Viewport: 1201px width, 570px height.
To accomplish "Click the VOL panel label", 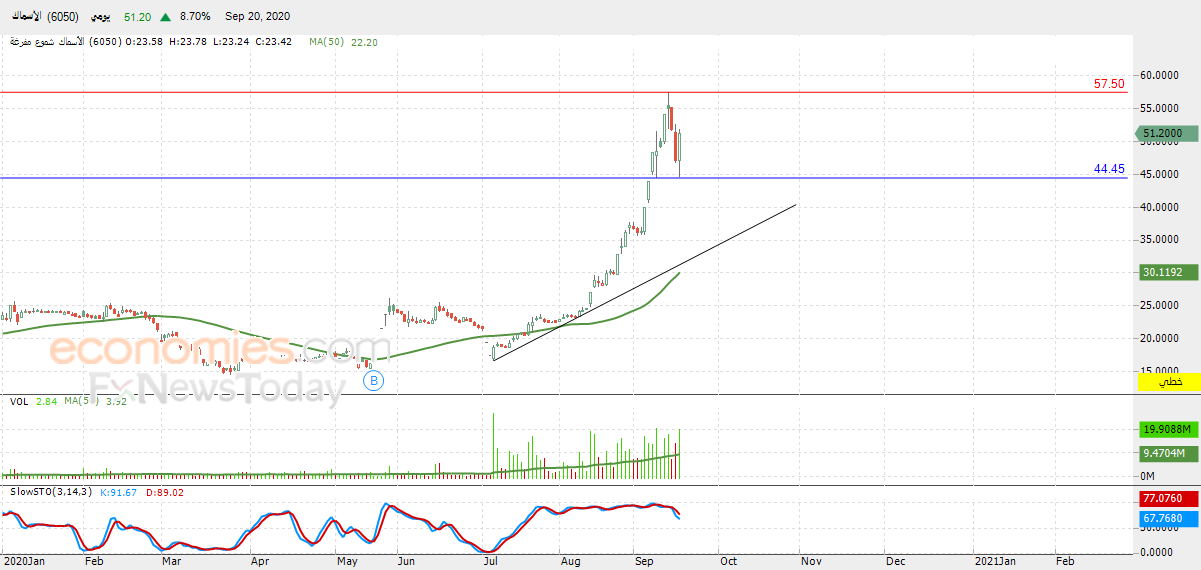I will pyautogui.click(x=18, y=401).
